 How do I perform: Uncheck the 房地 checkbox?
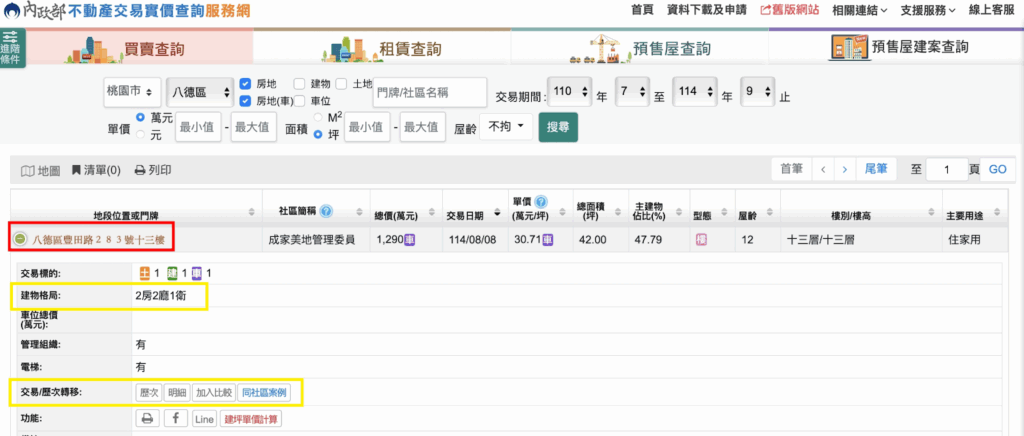point(245,84)
